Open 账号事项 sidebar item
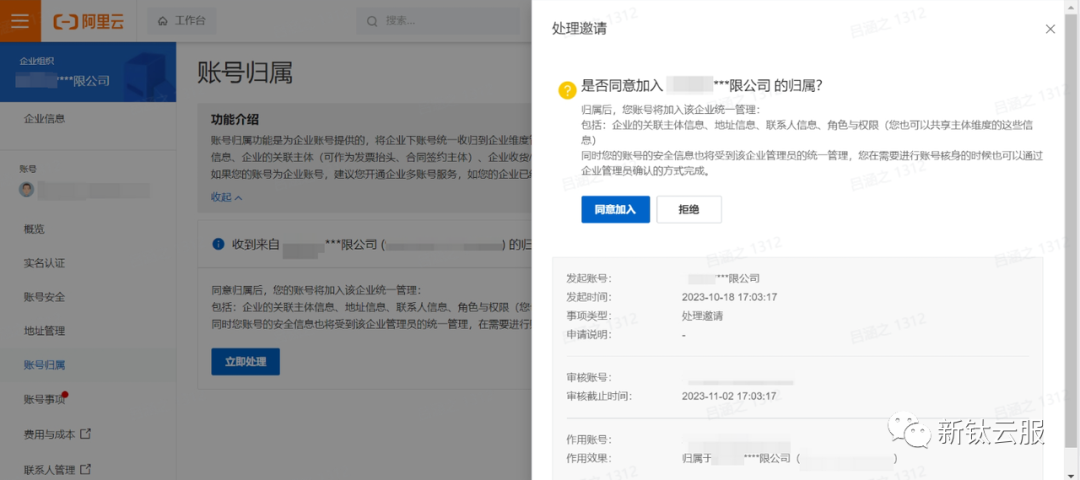This screenshot has height=480, width=1080. [44, 399]
